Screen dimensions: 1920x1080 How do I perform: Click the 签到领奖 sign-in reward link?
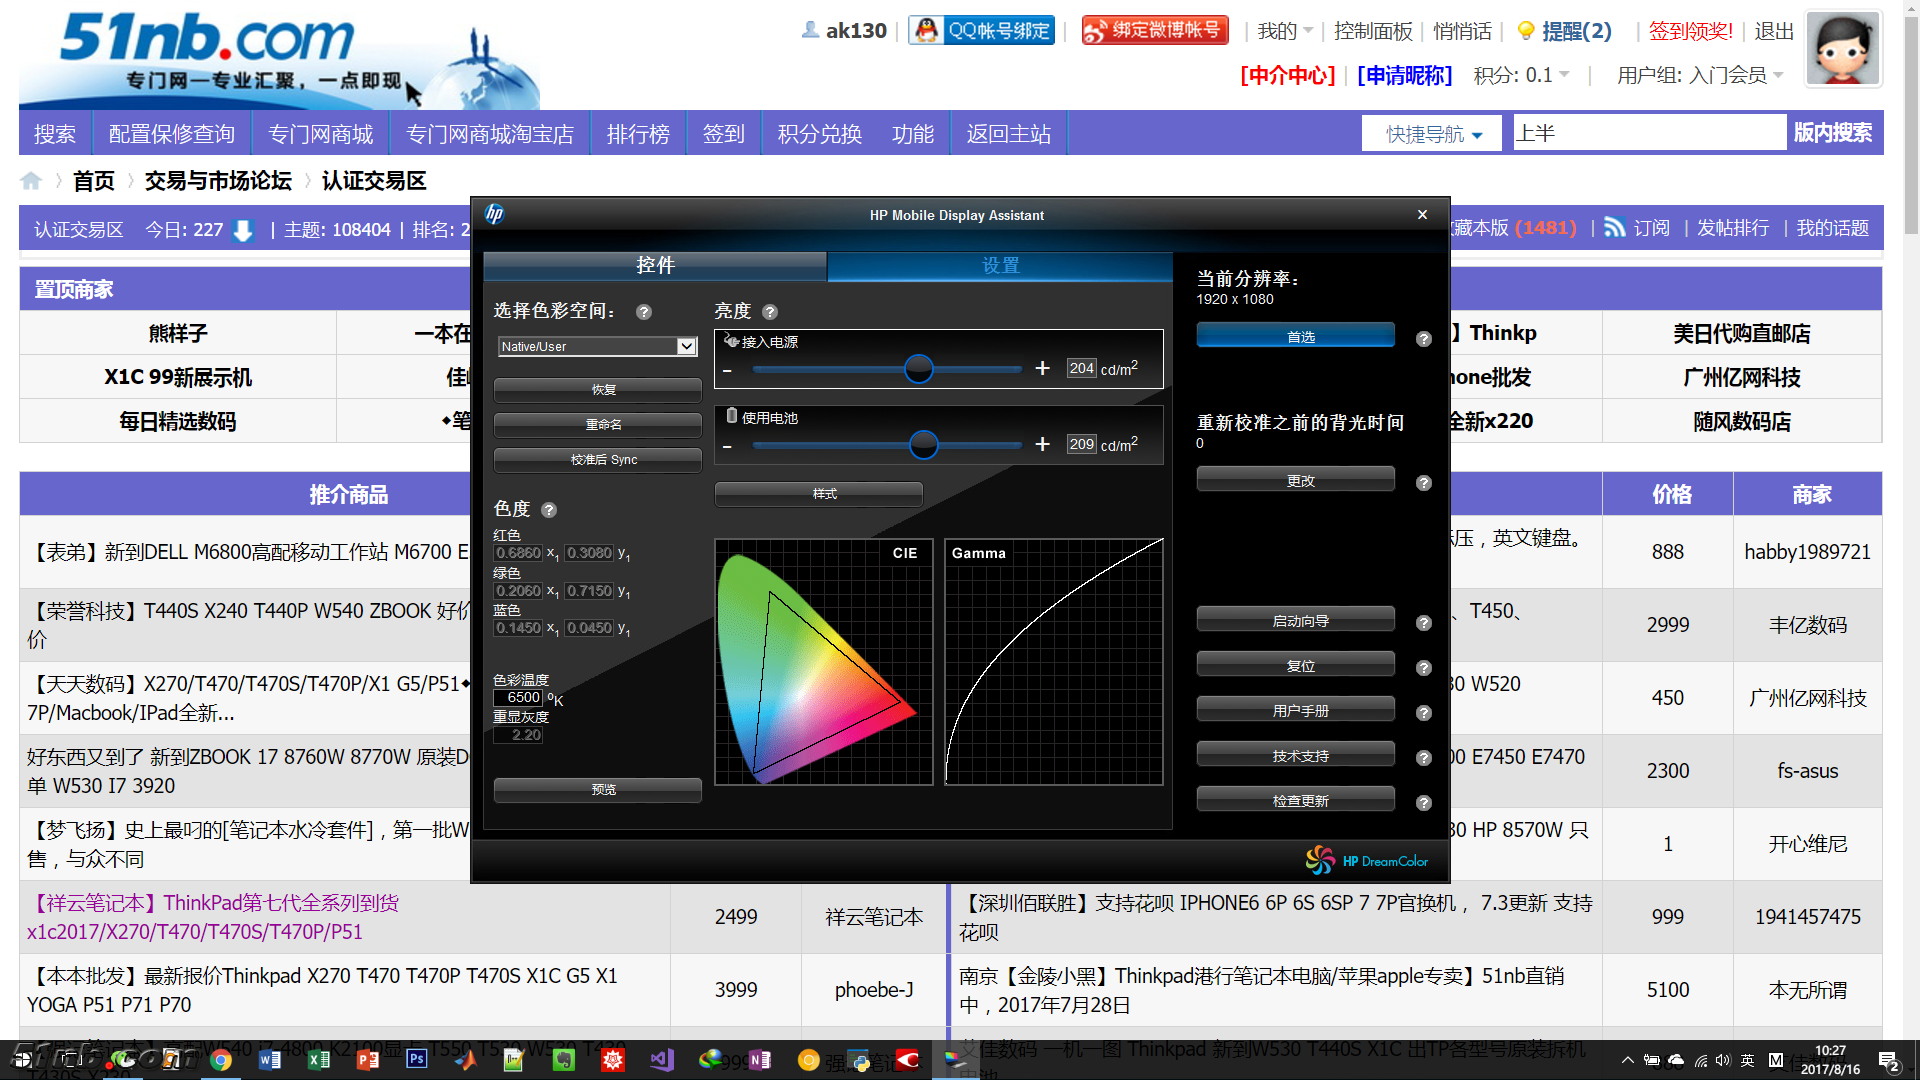[x=1690, y=31]
